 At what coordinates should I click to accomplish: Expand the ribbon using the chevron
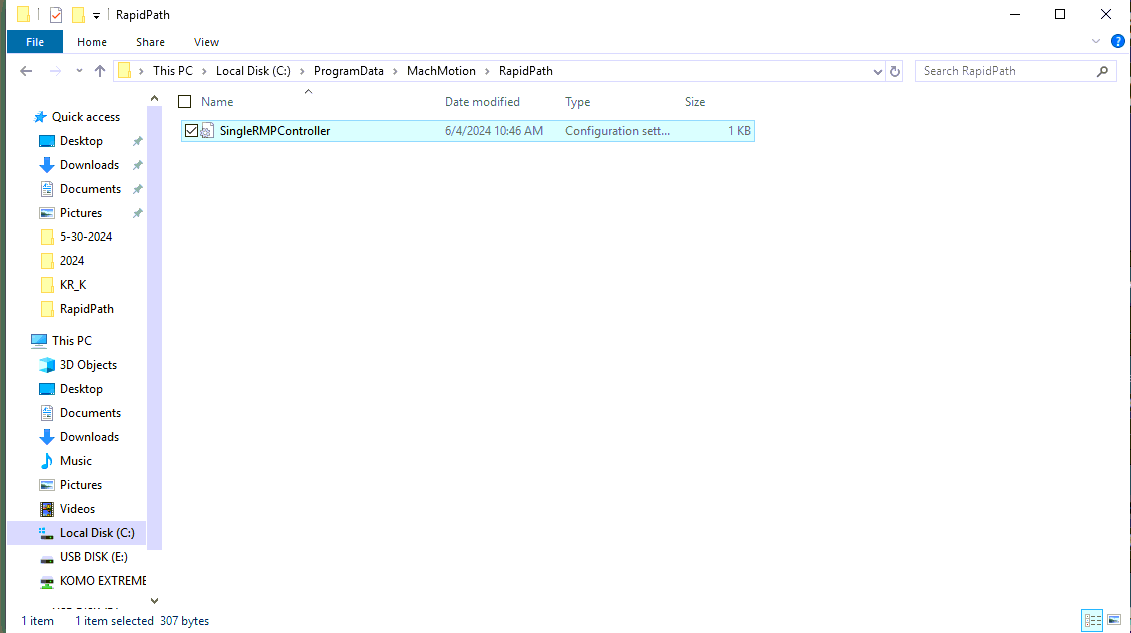(x=1097, y=42)
